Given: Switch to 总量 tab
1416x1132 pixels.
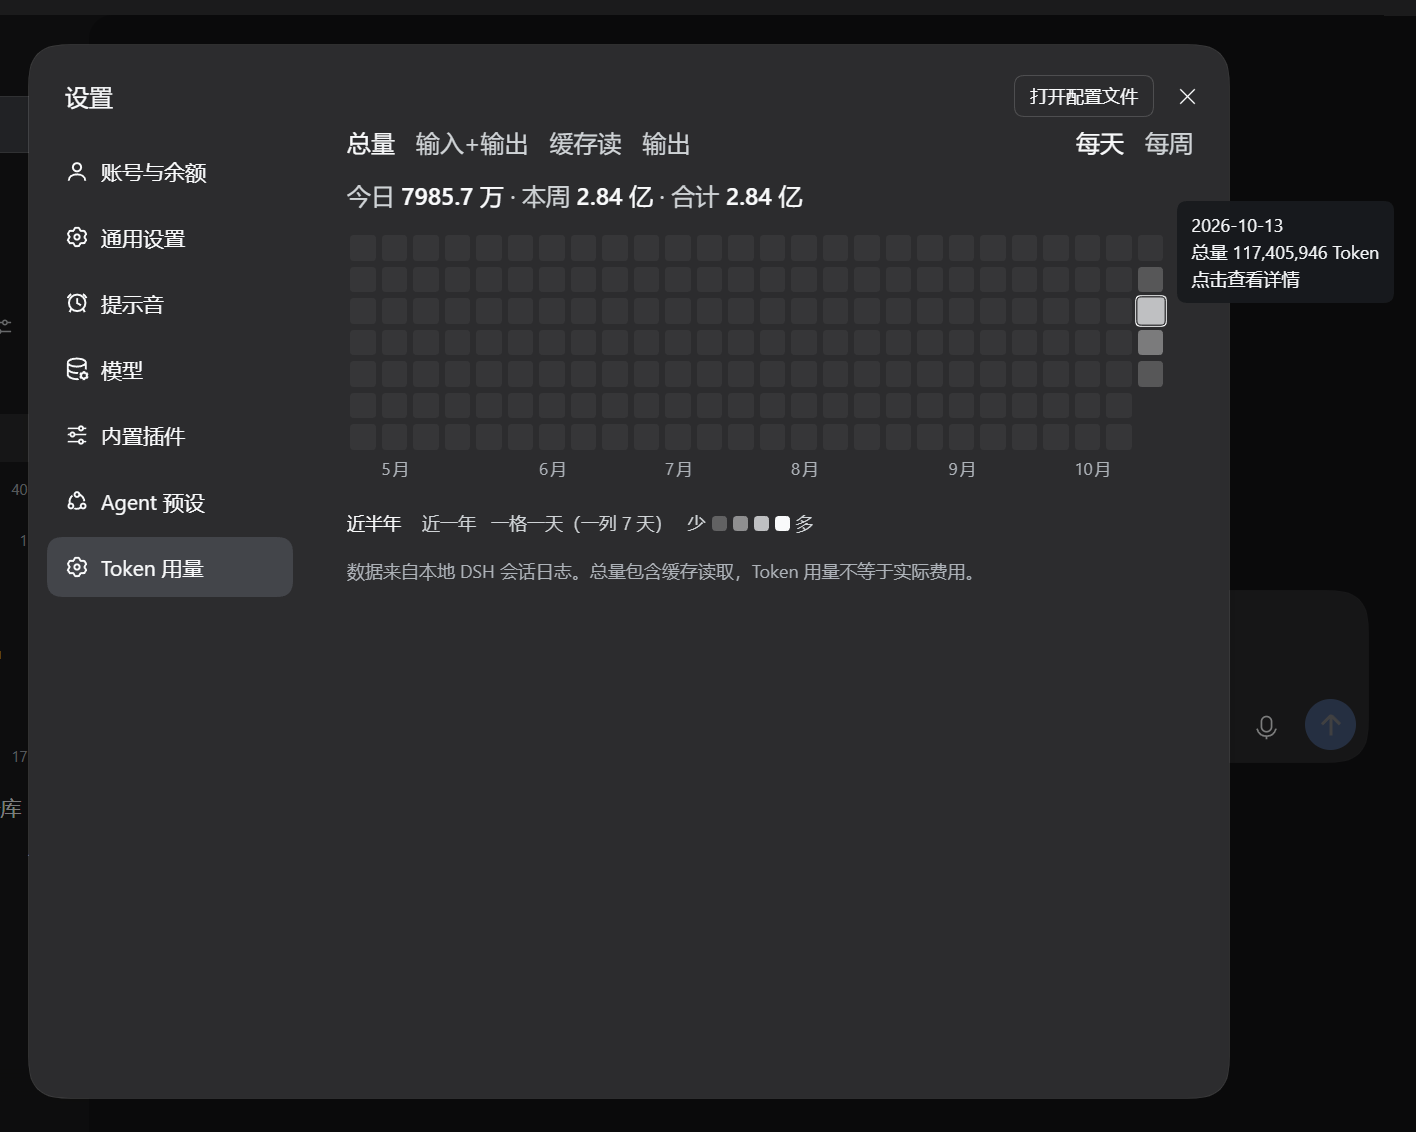Looking at the screenshot, I should click(371, 144).
